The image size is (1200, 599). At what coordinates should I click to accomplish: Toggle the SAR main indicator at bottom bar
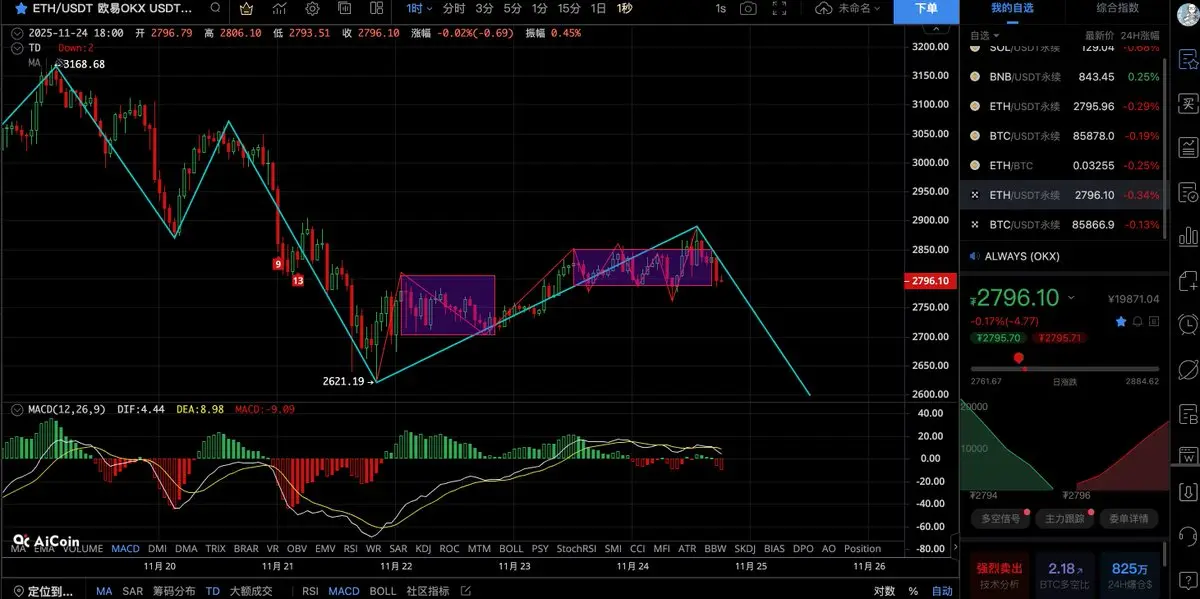133,591
